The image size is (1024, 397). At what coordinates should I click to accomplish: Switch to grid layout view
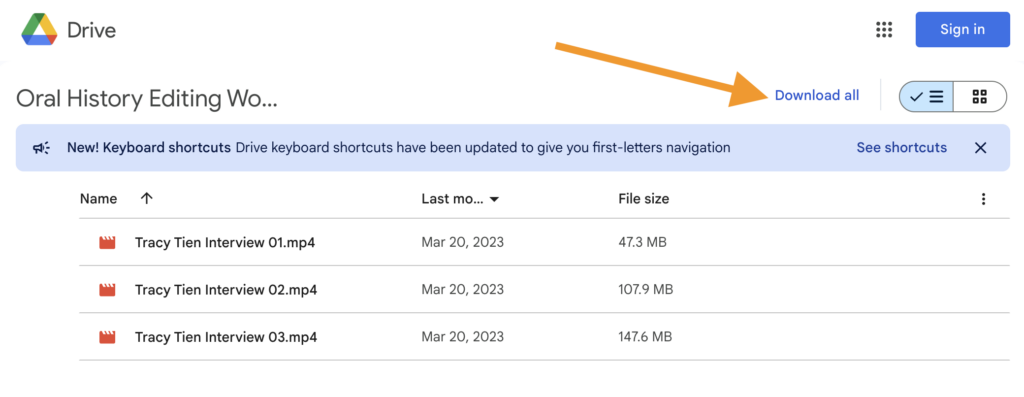tap(980, 97)
